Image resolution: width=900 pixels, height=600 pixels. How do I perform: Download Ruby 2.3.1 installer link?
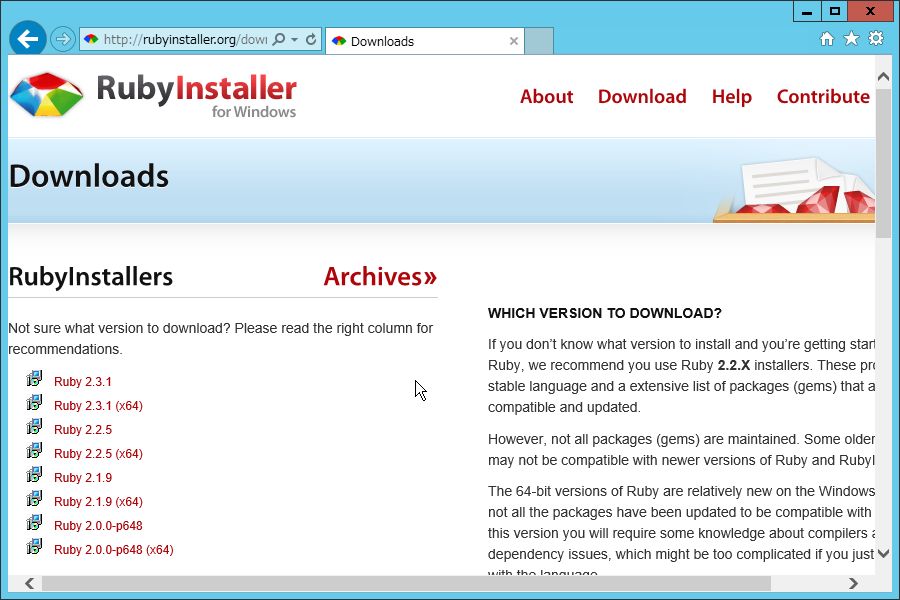83,382
